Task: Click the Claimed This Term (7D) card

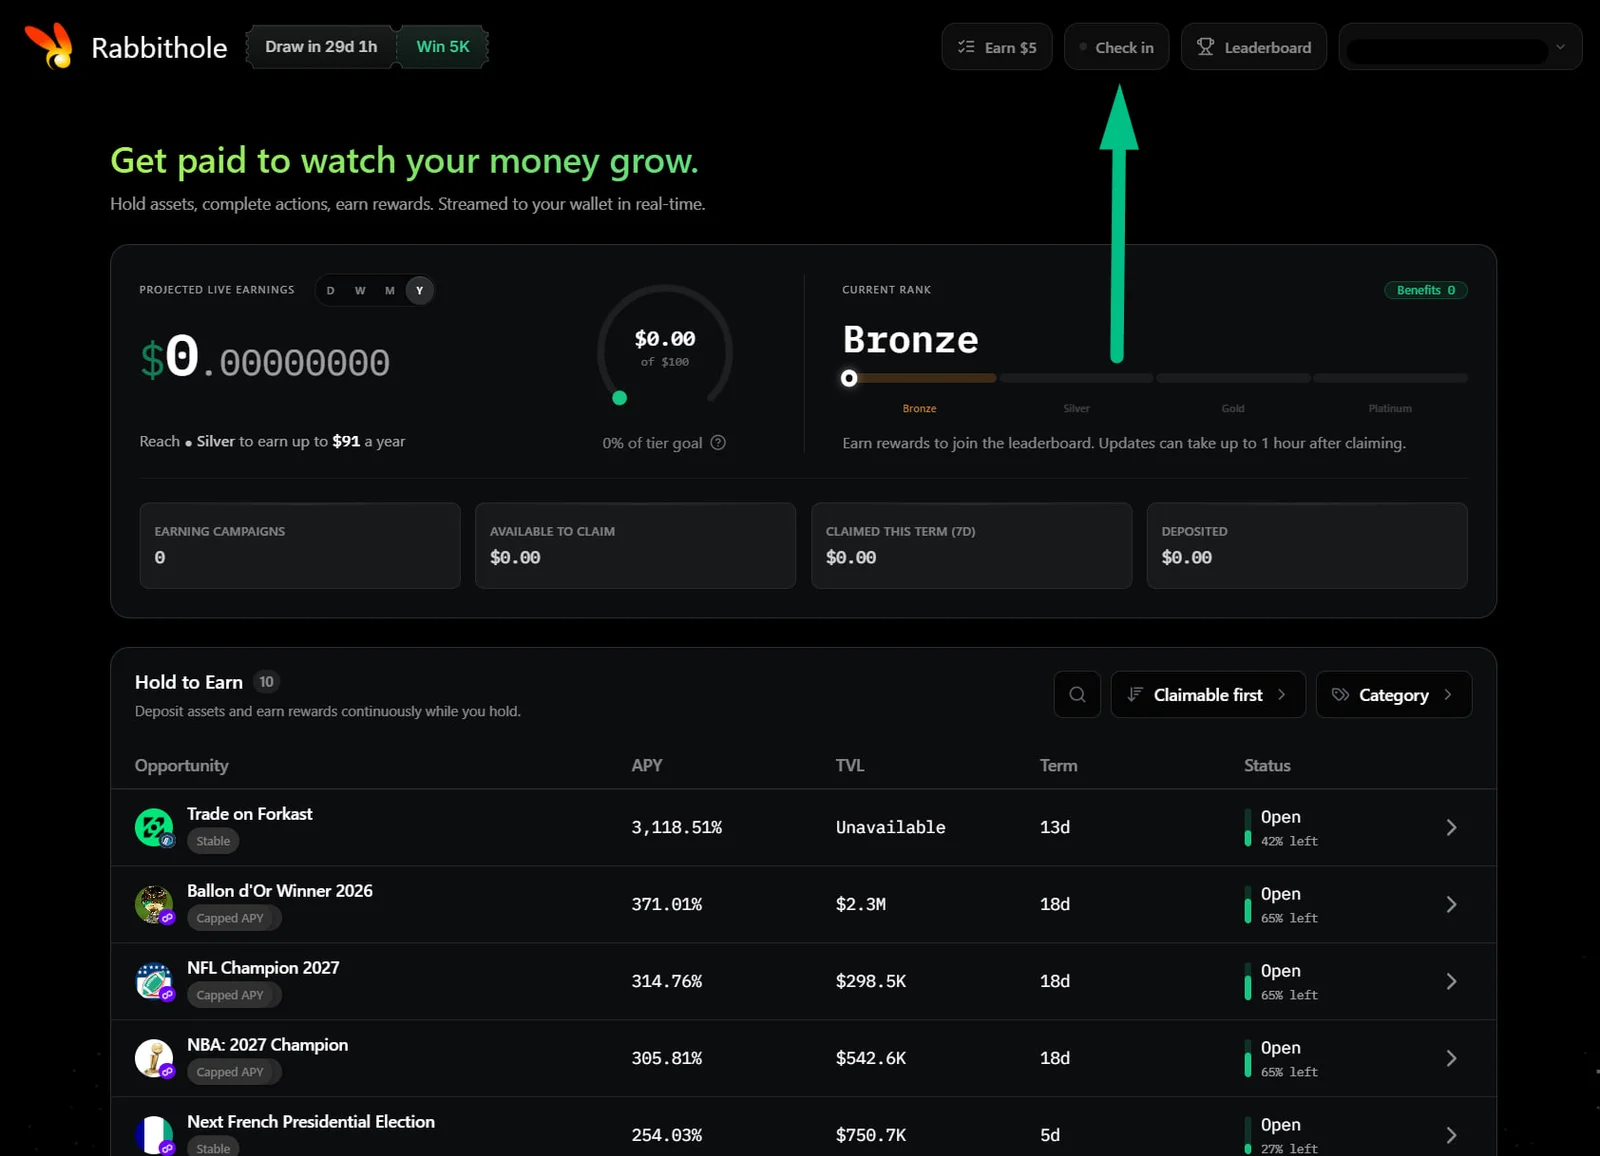Action: [972, 545]
